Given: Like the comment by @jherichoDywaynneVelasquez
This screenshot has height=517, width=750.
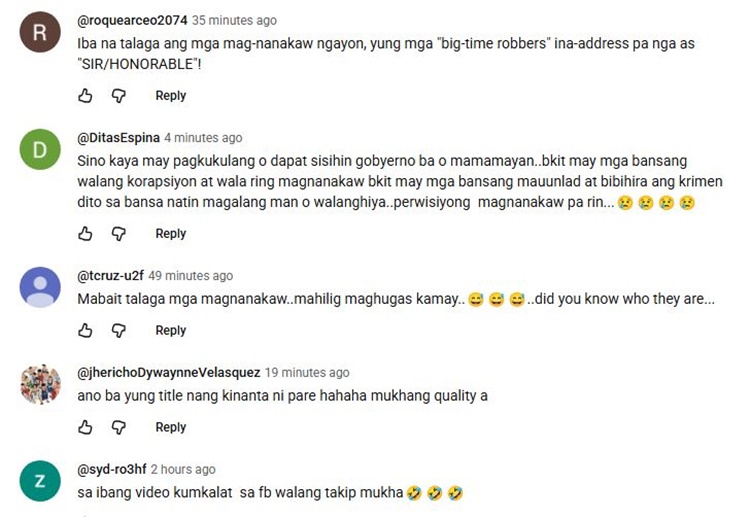Looking at the screenshot, I should (x=85, y=427).
